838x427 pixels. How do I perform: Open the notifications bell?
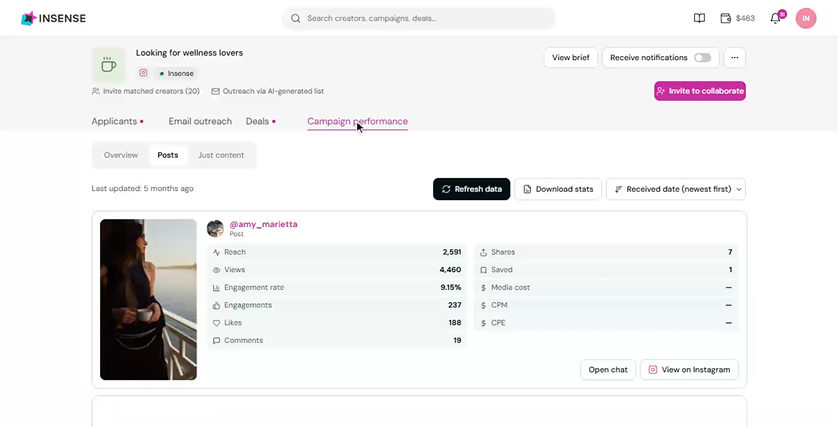pyautogui.click(x=775, y=18)
